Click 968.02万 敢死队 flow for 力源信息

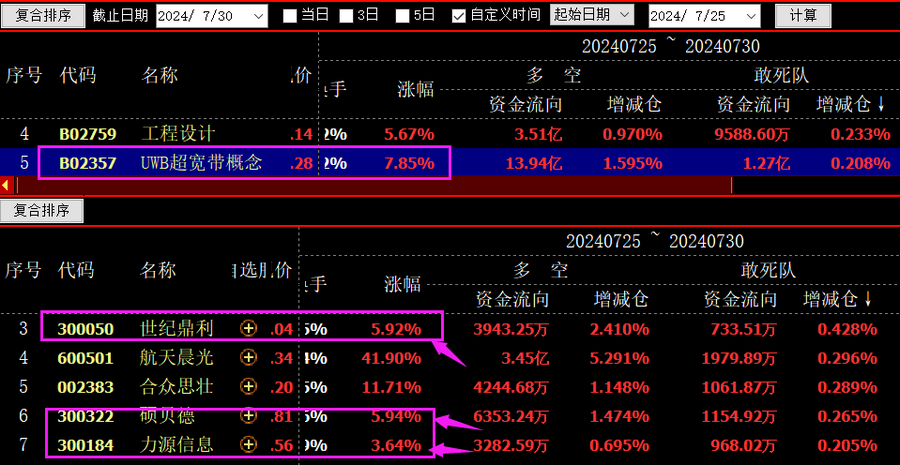click(744, 444)
